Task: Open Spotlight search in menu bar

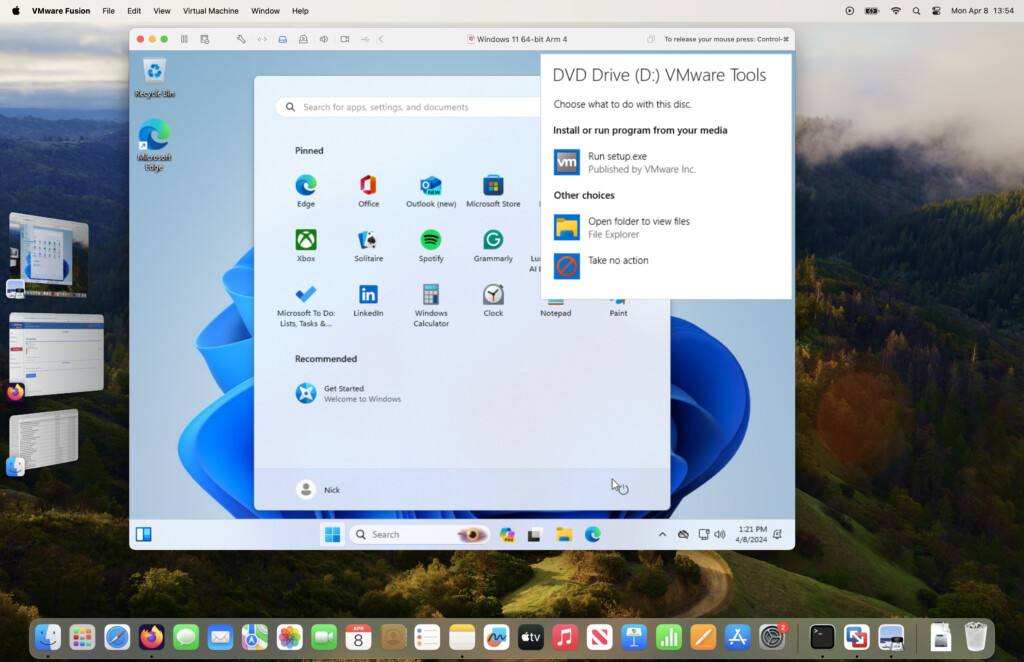Action: tap(916, 11)
